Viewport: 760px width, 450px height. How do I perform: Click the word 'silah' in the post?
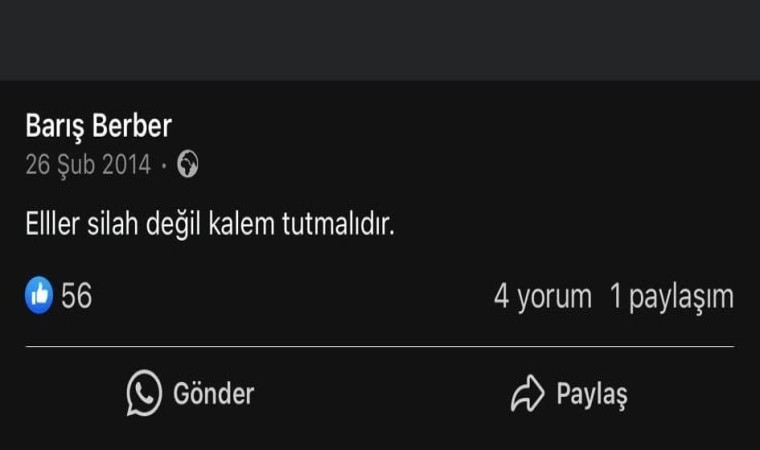112,224
